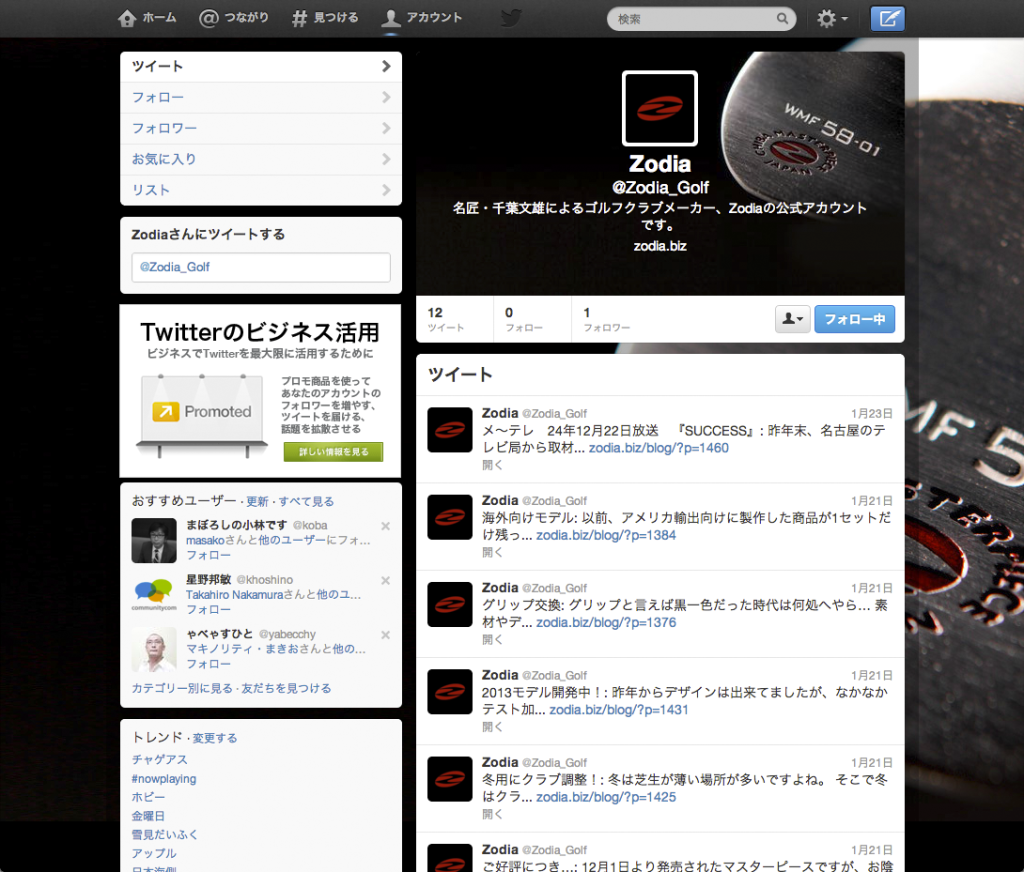Viewport: 1024px width, 872px height.
Task: Follow 星野邦敏 via フォロー link
Action: click(x=208, y=609)
